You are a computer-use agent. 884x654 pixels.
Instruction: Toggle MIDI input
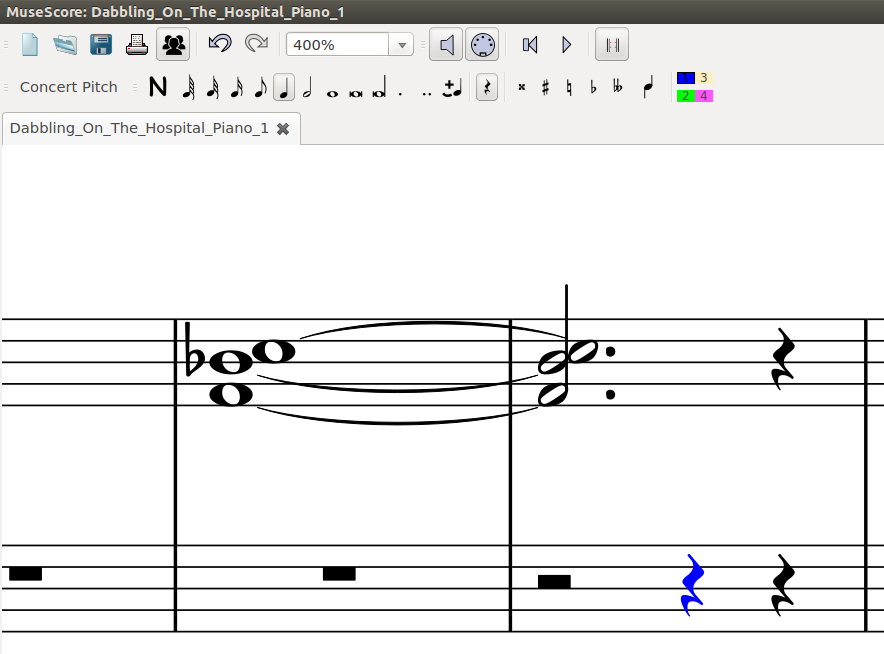pos(482,44)
